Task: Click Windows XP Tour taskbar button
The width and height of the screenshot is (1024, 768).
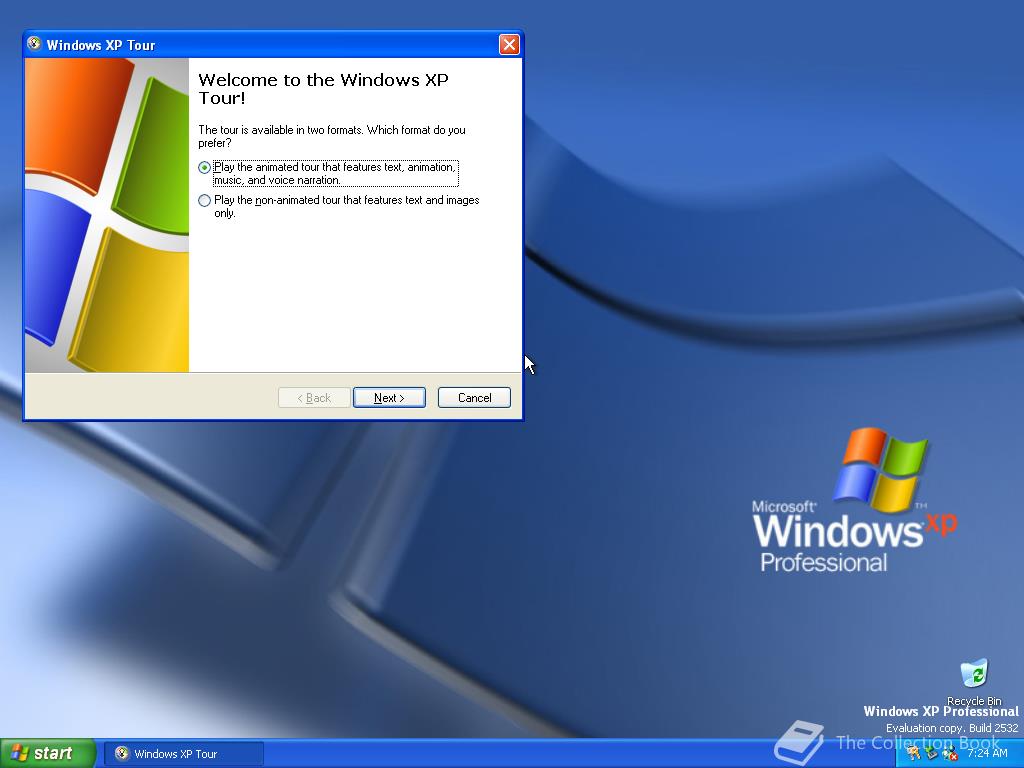Action: click(185, 754)
